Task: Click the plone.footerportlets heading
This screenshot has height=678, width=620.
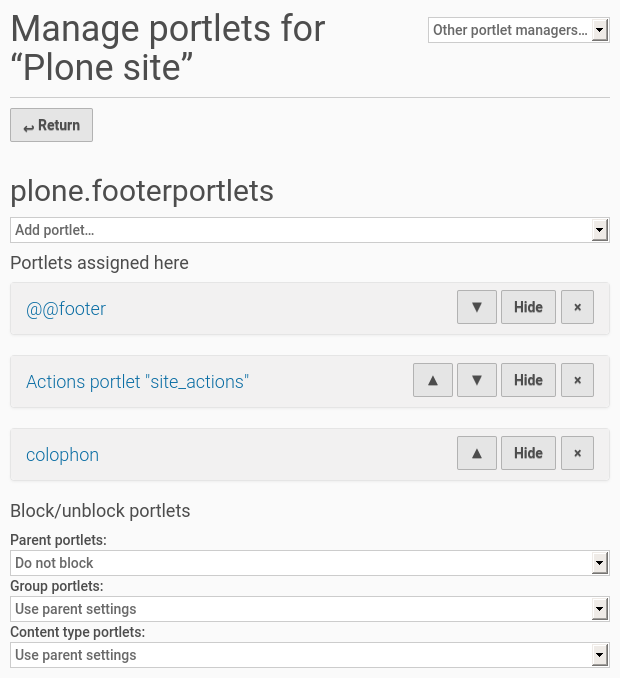Action: pyautogui.click(x=142, y=191)
